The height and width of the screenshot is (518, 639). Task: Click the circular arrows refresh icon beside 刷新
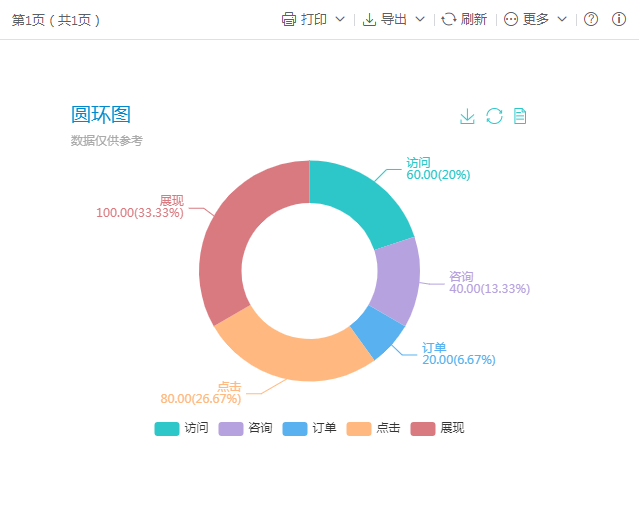pyautogui.click(x=449, y=19)
